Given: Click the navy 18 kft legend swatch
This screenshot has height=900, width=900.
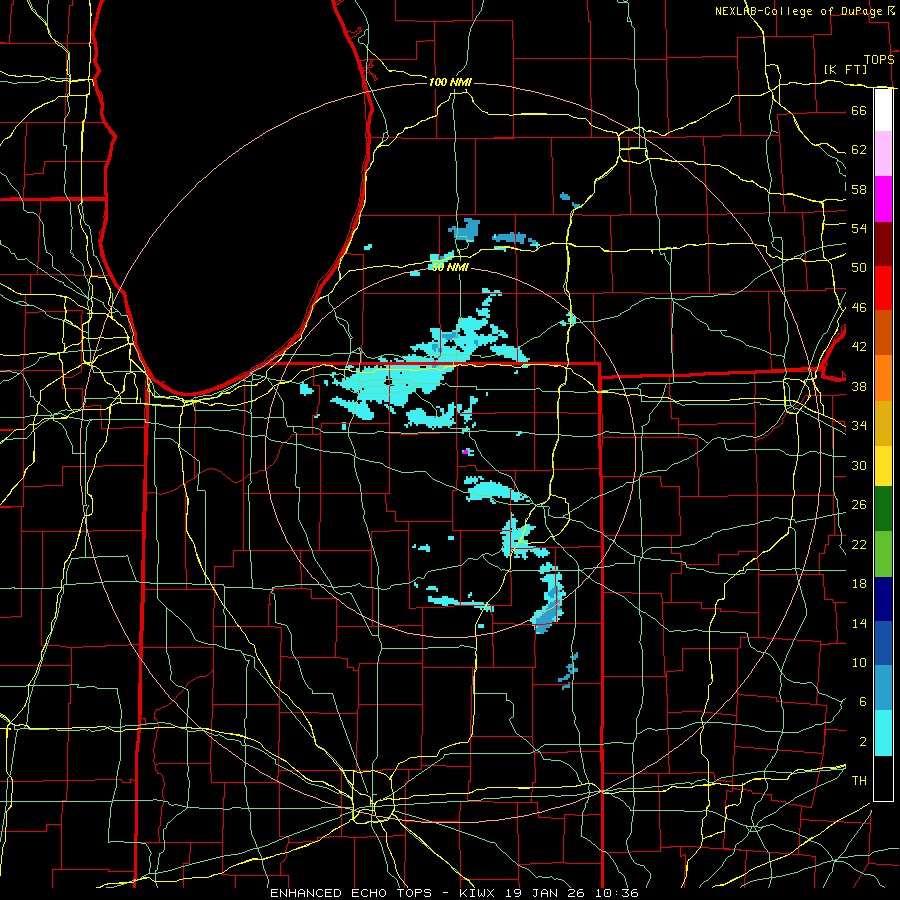Looking at the screenshot, I should tap(883, 599).
